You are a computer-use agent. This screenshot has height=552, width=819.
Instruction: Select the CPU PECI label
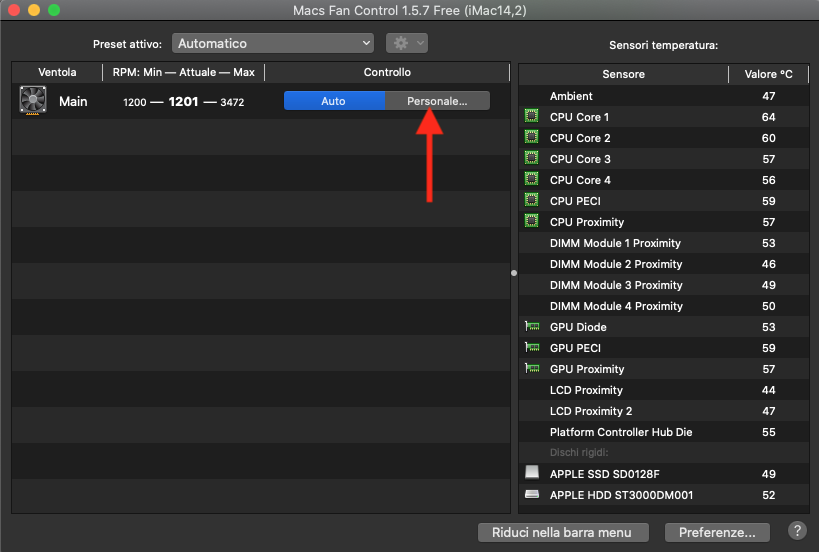point(575,201)
